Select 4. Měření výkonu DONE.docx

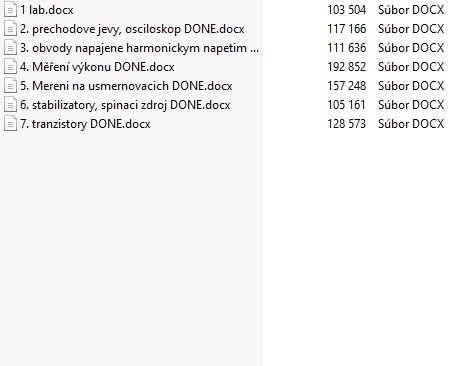pyautogui.click(x=97, y=67)
